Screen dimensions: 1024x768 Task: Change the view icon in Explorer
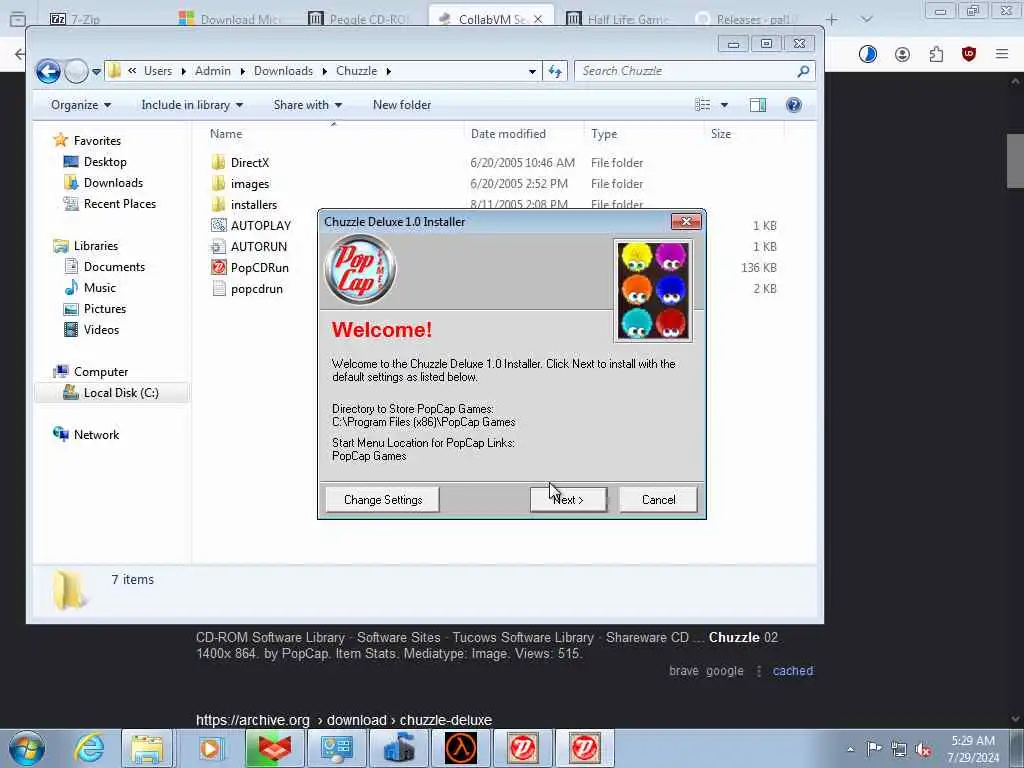click(703, 105)
